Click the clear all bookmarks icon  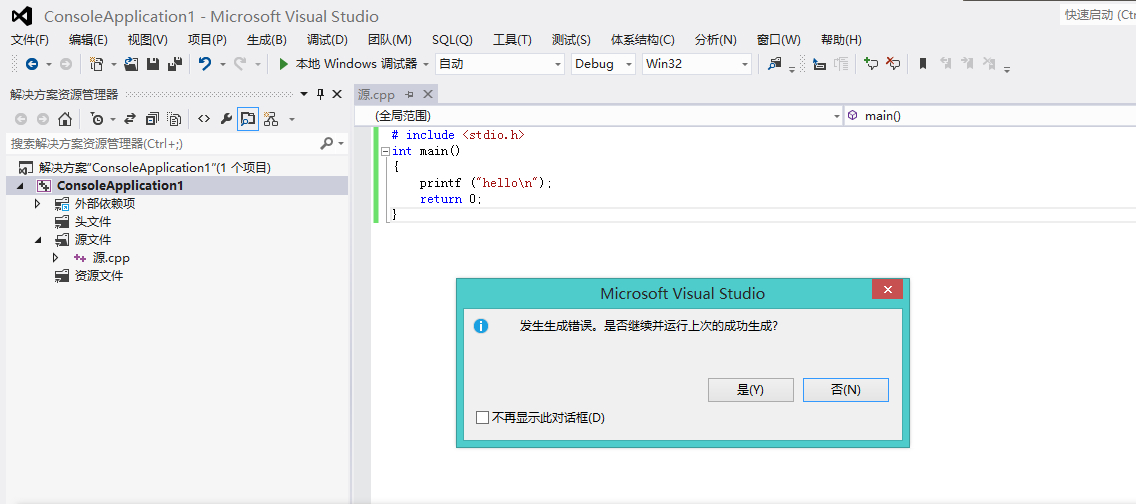989,64
